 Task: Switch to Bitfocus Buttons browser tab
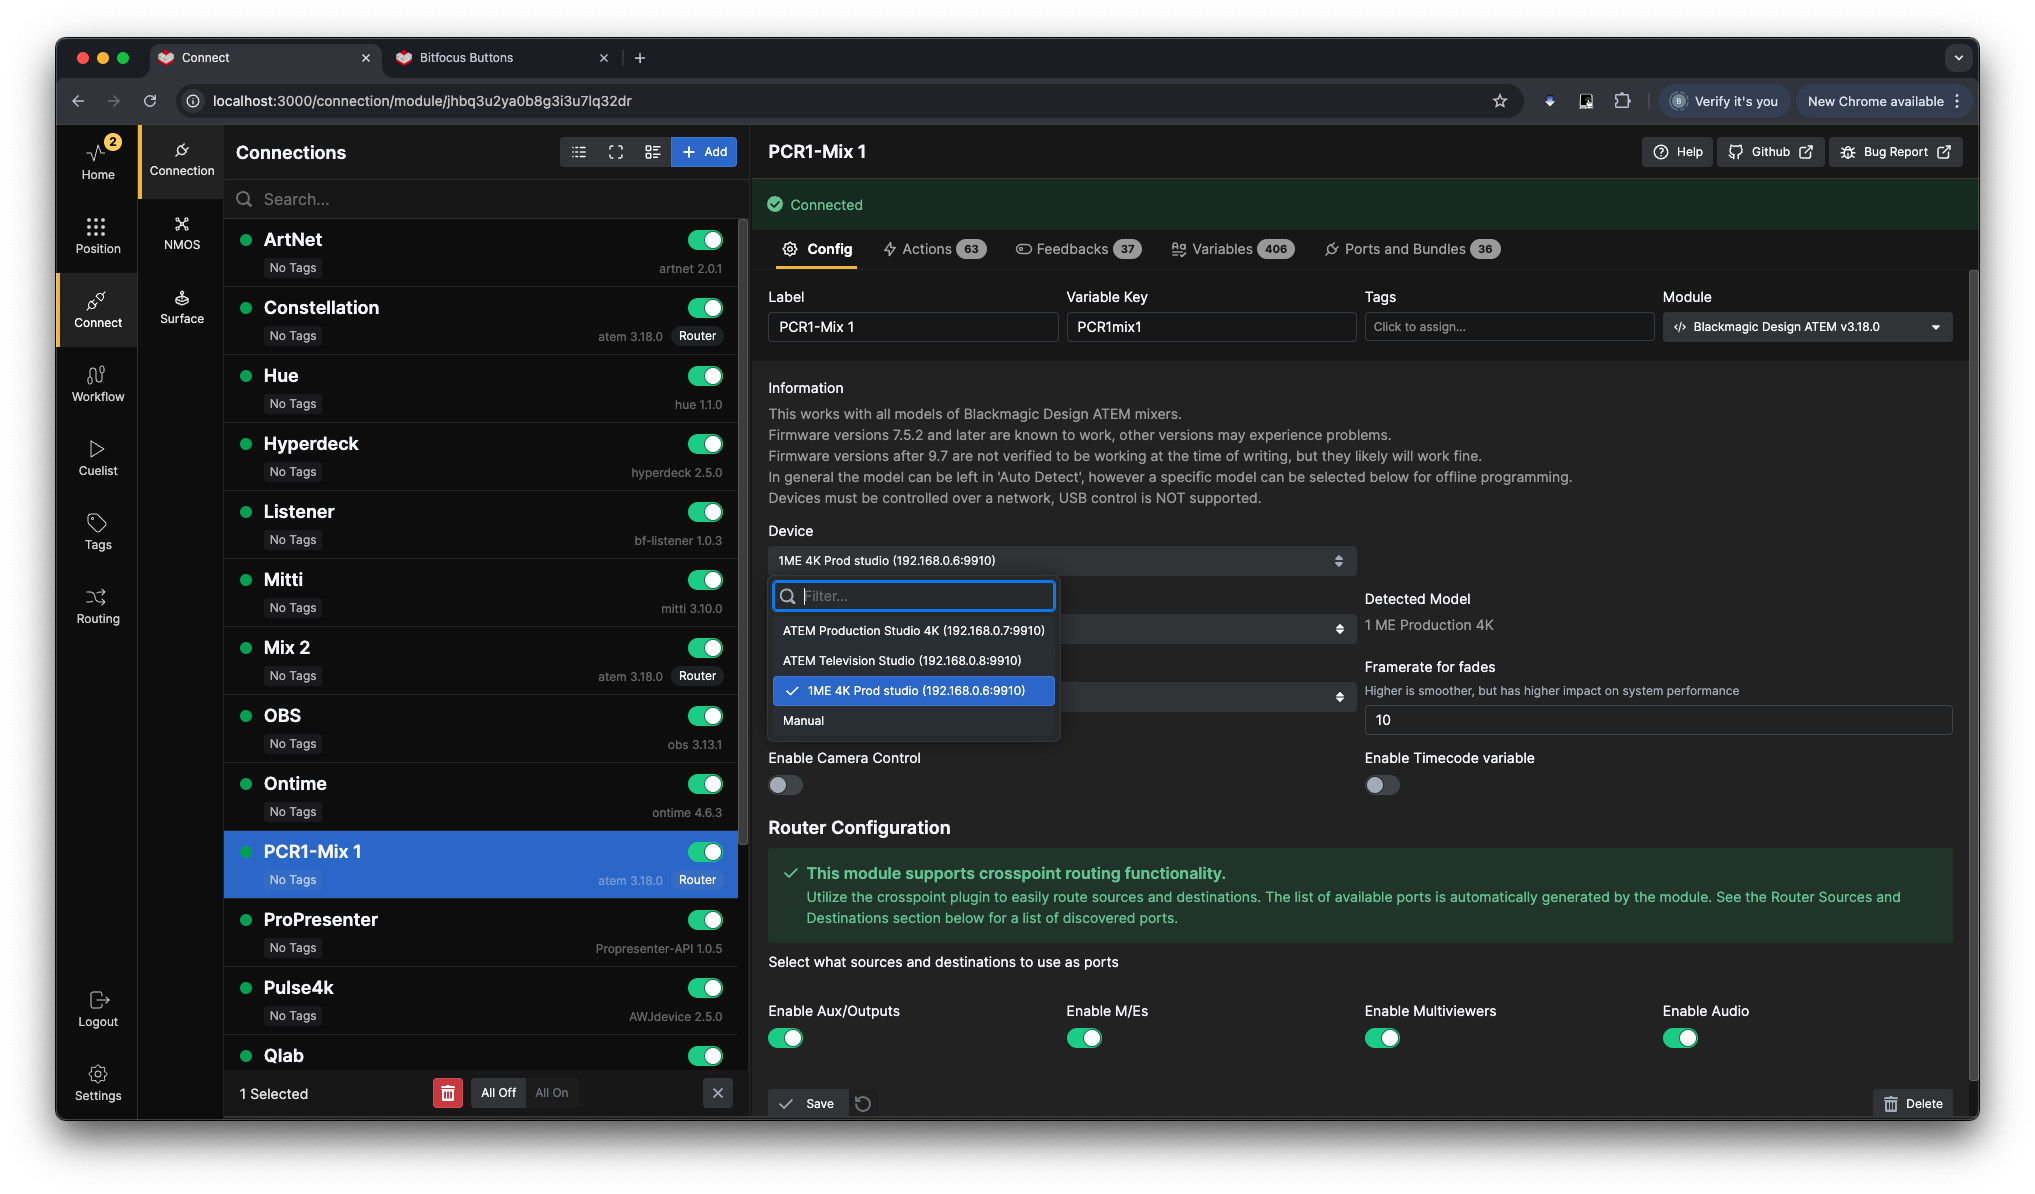click(503, 58)
